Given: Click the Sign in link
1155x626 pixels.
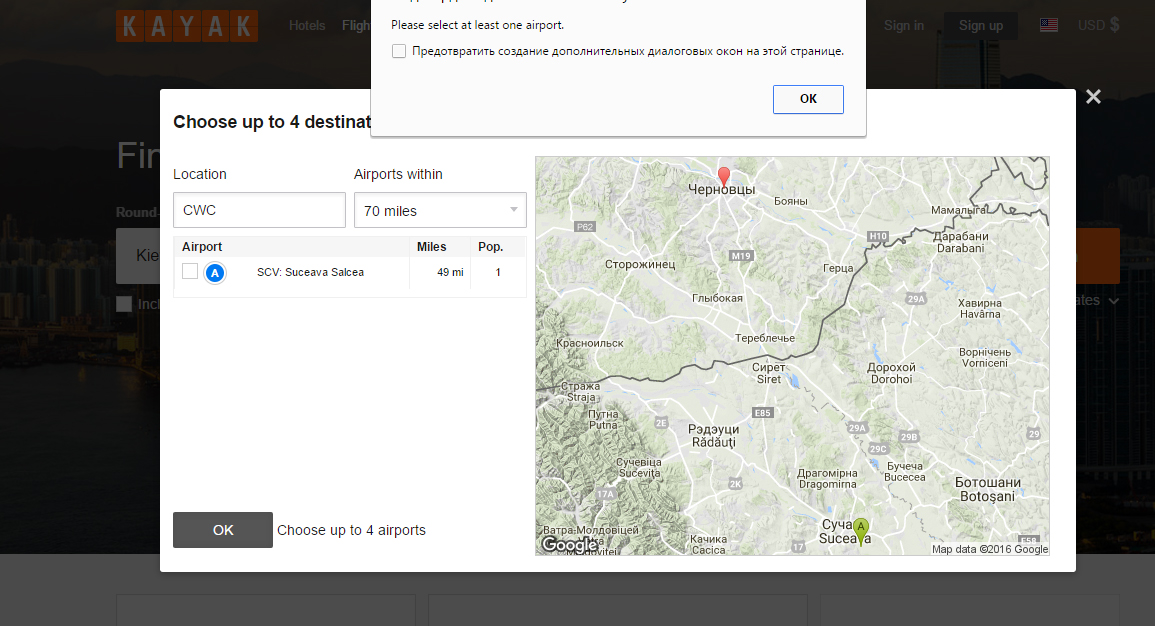Looking at the screenshot, I should coord(904,26).
